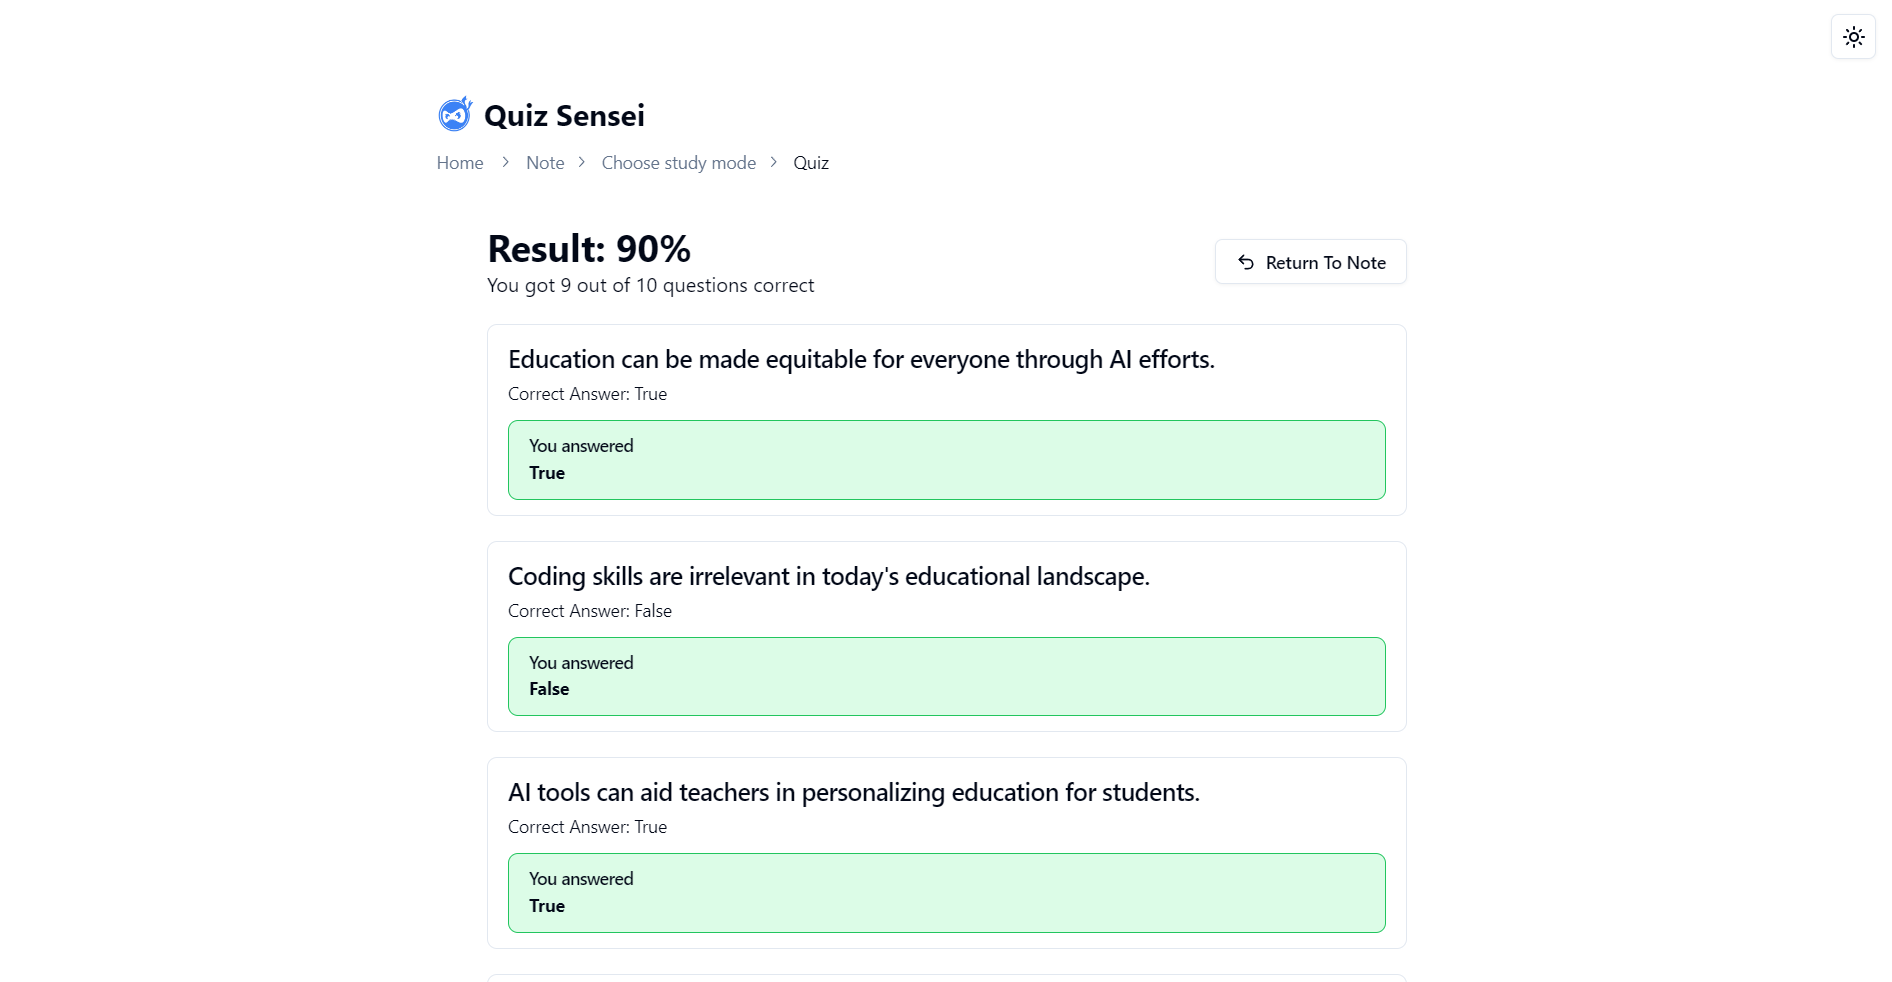
Task: Click the equitable education question card title
Action: (x=861, y=360)
